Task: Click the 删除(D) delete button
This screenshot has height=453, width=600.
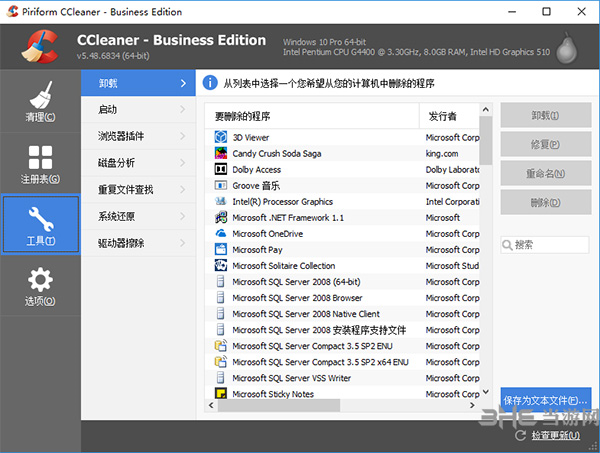Action: (x=546, y=202)
